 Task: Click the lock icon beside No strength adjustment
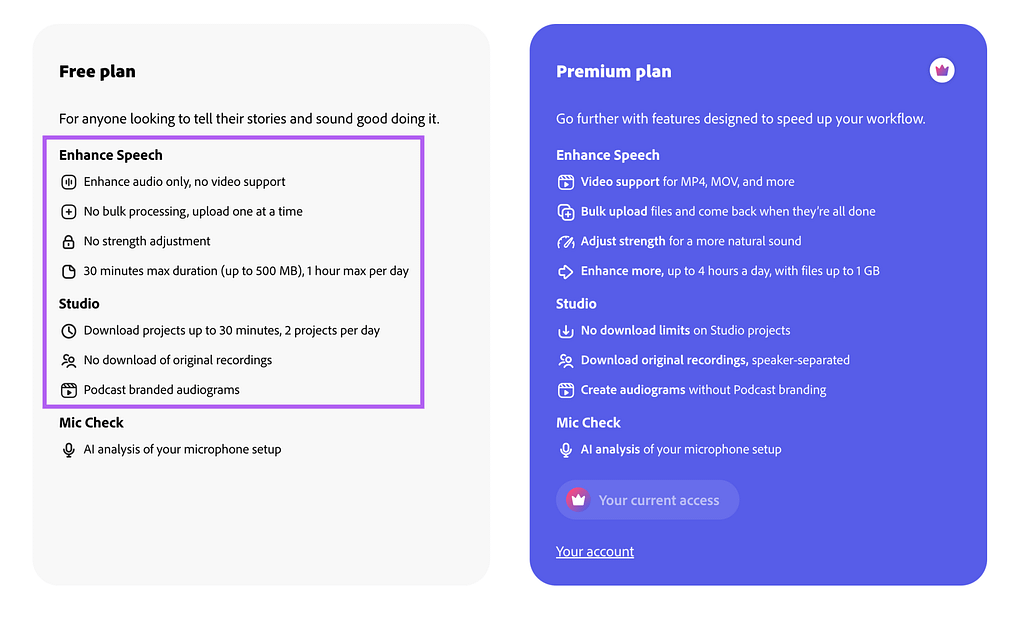click(x=69, y=242)
